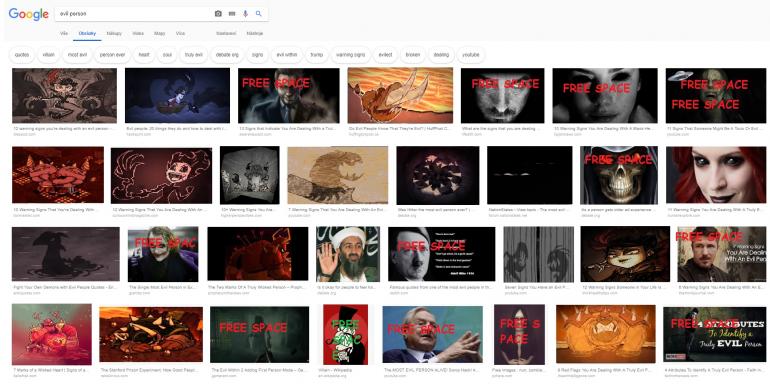Select the 'person ever' suggestion chip
Viewport: 770px width, 384px height.
(x=112, y=55)
